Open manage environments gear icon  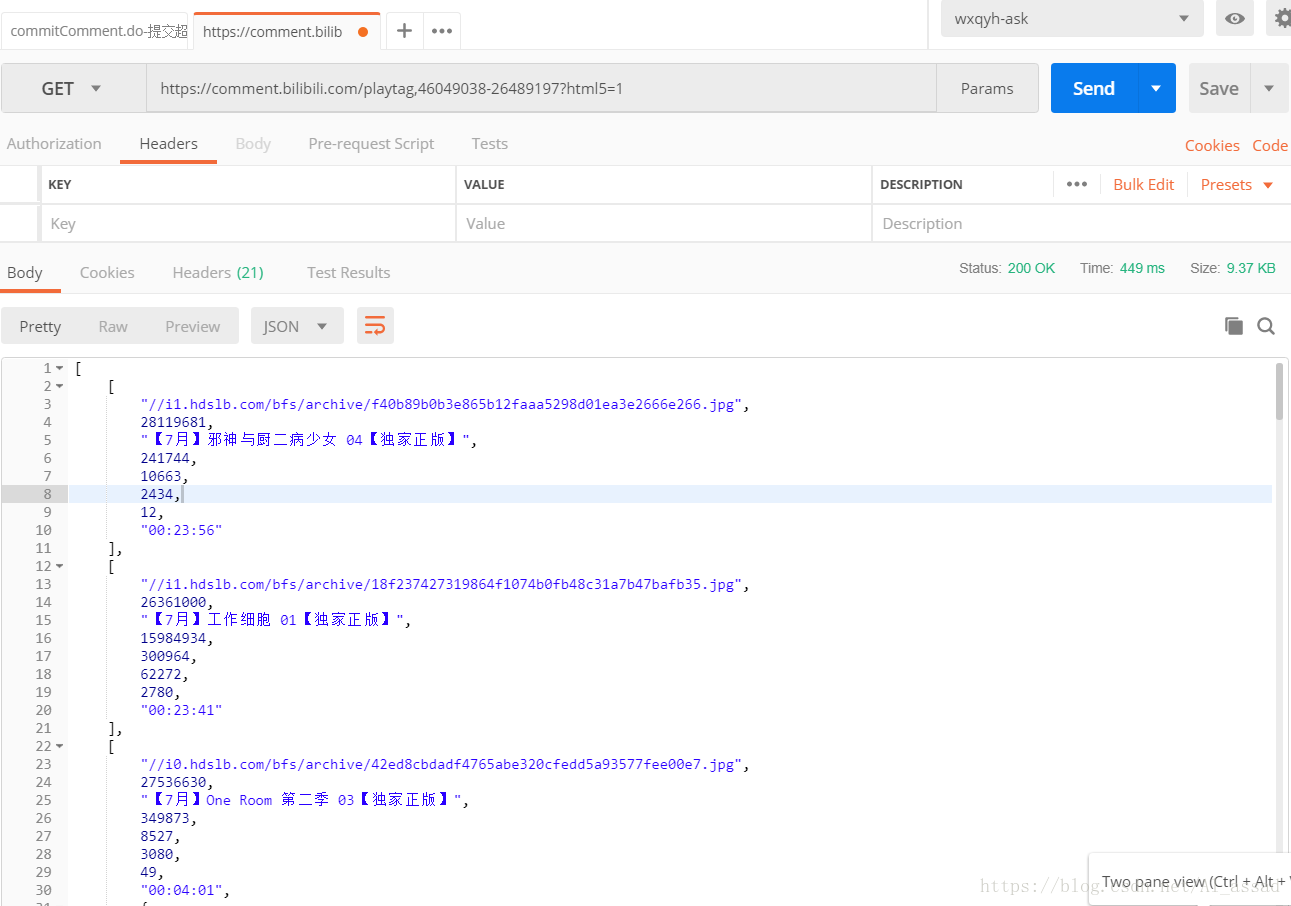[1281, 19]
